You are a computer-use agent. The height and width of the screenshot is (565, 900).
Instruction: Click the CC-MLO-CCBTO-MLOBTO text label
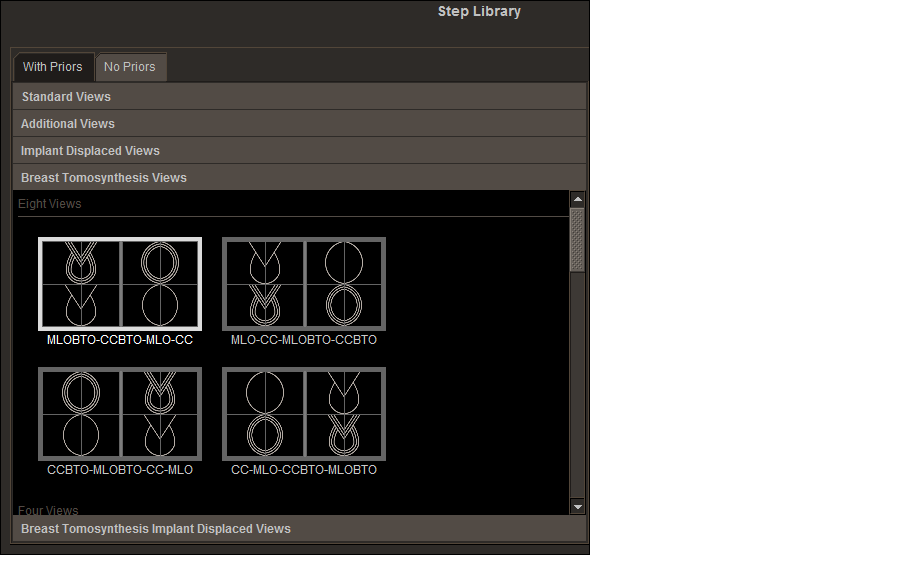point(304,470)
